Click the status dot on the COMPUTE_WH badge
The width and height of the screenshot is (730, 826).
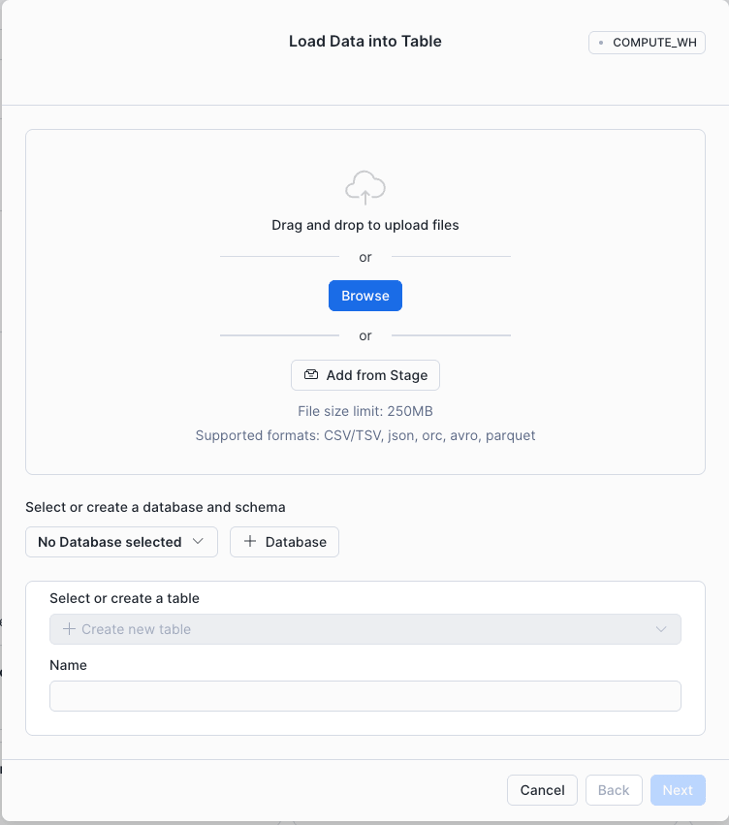[600, 42]
